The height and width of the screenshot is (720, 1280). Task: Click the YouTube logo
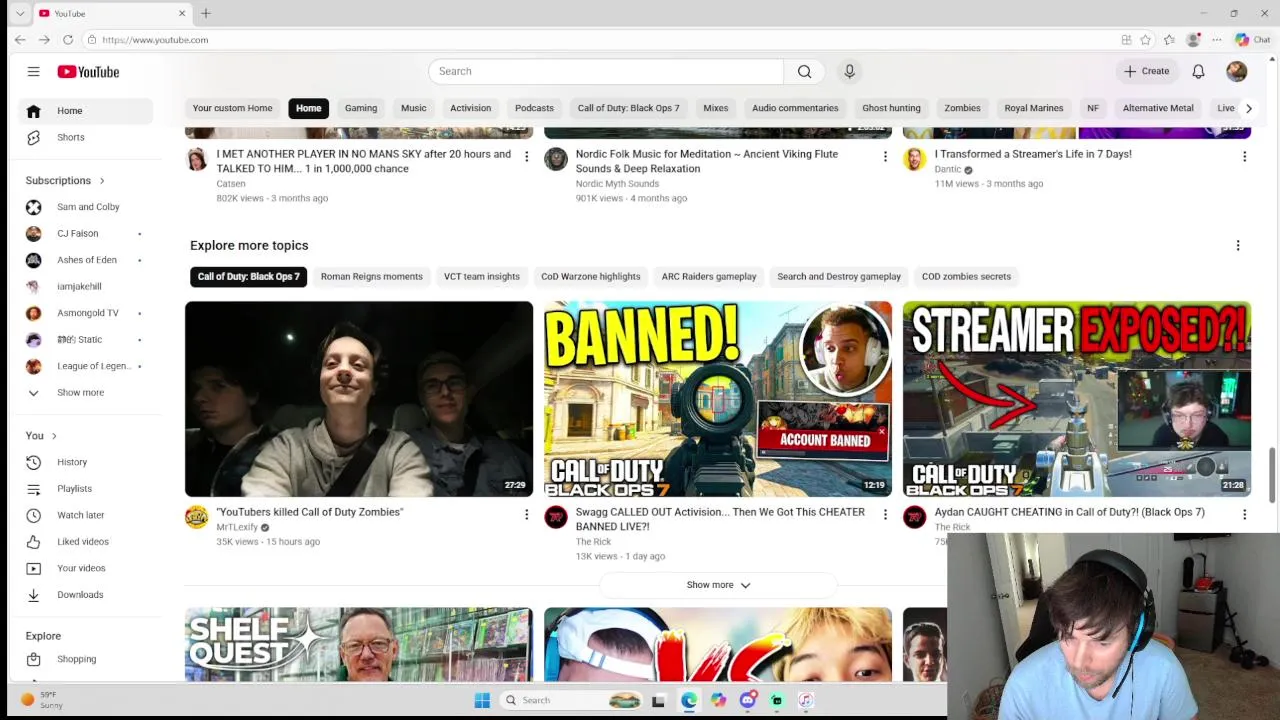[88, 72]
